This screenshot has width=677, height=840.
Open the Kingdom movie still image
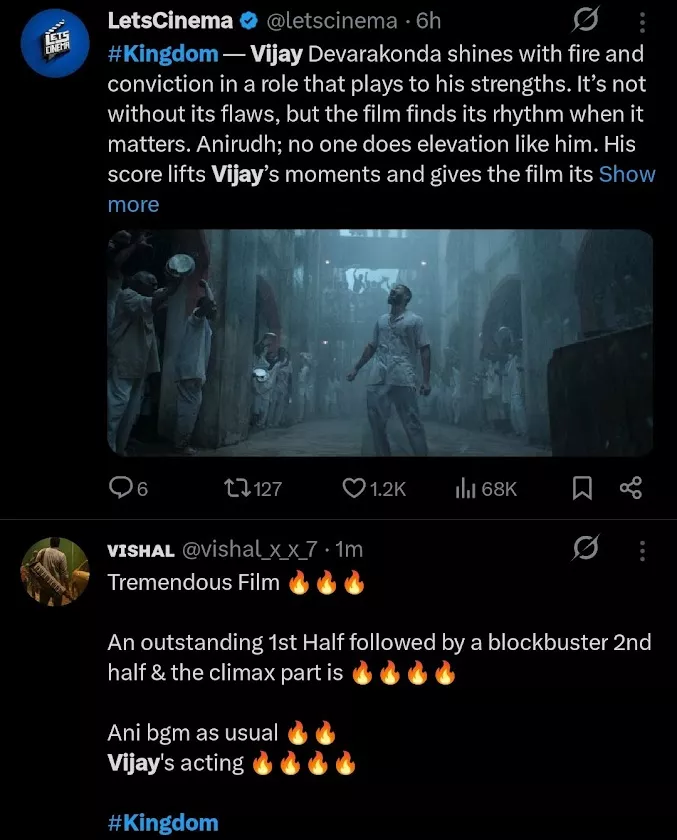click(x=380, y=343)
